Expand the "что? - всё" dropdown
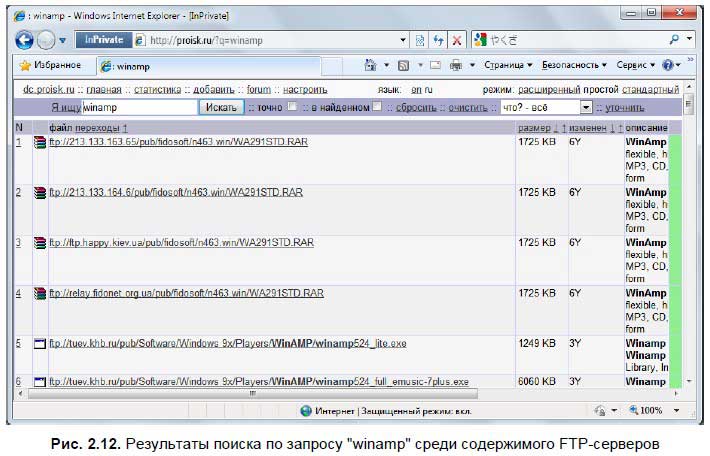The image size is (710, 456). coord(586,107)
